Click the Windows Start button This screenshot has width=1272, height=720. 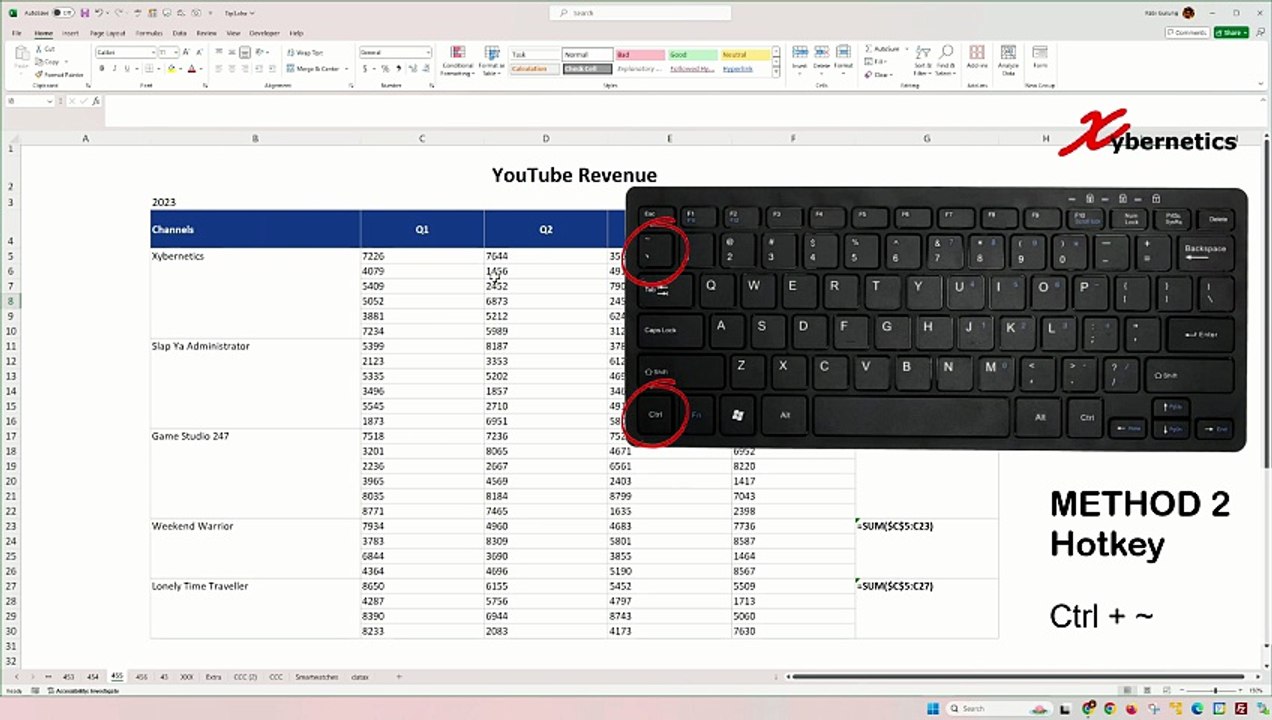pyautogui.click(x=933, y=709)
